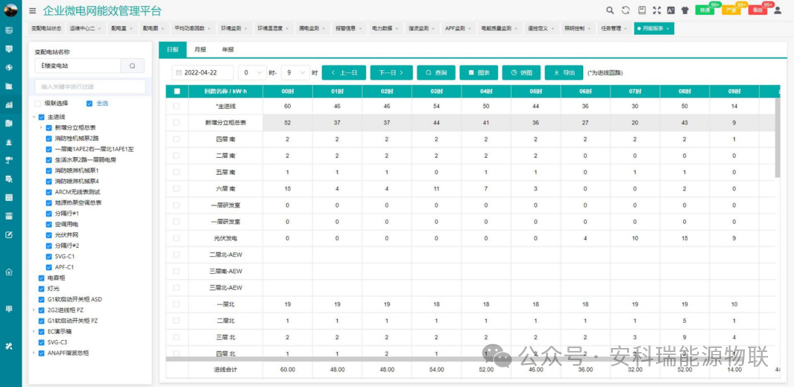Viewport: 794px width, 388px height.
Task: Tick the checkbox for row 光伏发电
Action: click(x=176, y=238)
